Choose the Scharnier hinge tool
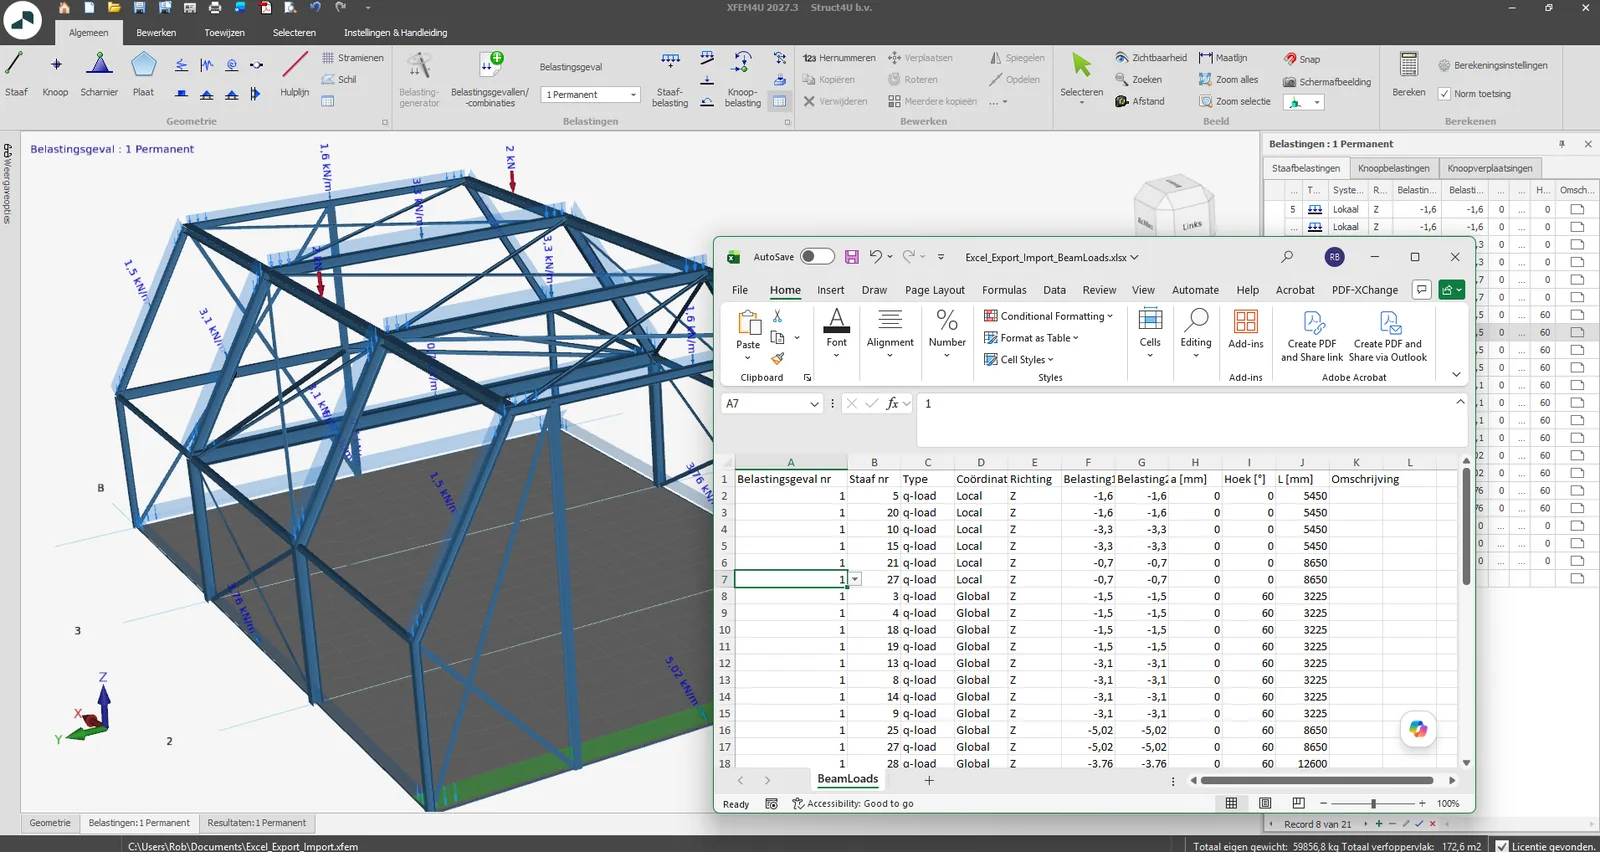The height and width of the screenshot is (852, 1600). coord(99,74)
